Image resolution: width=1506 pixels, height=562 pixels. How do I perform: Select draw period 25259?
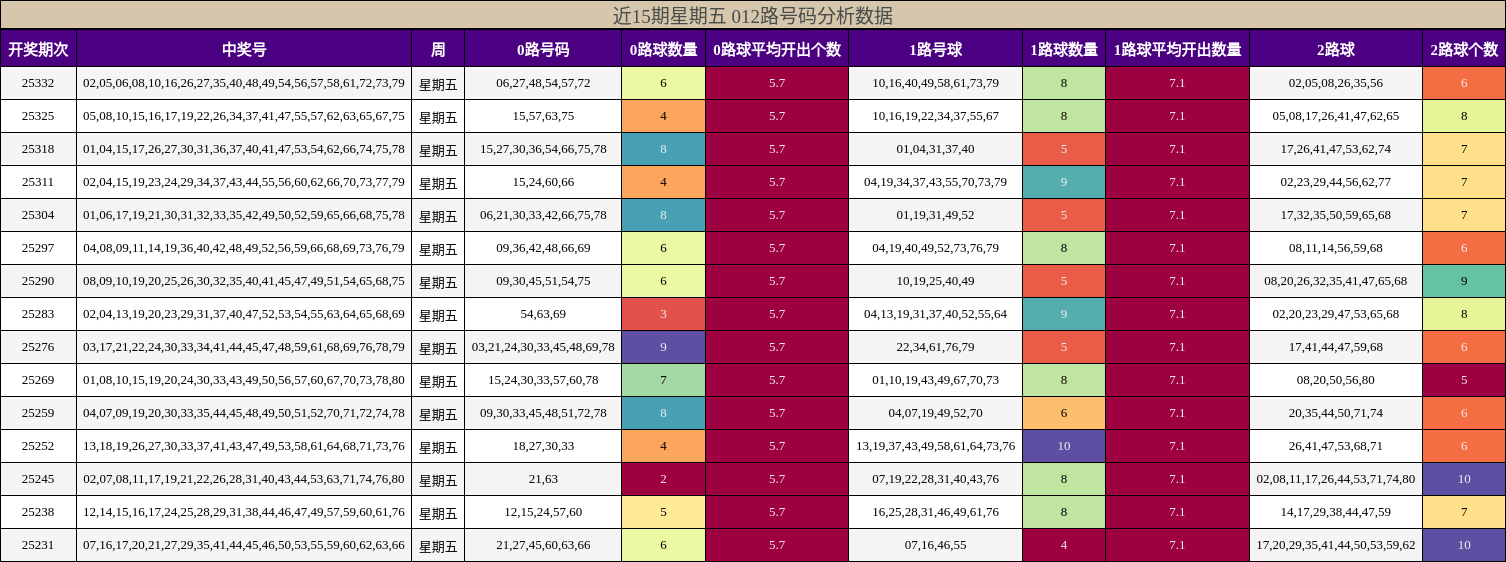tap(38, 413)
